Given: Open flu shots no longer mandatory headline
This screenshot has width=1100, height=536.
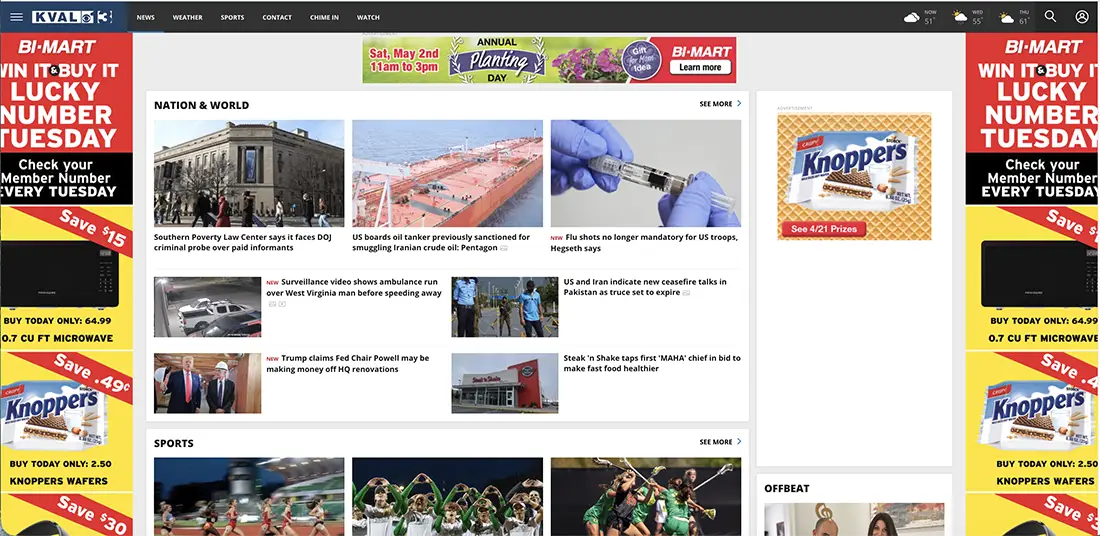Looking at the screenshot, I should tap(644, 243).
